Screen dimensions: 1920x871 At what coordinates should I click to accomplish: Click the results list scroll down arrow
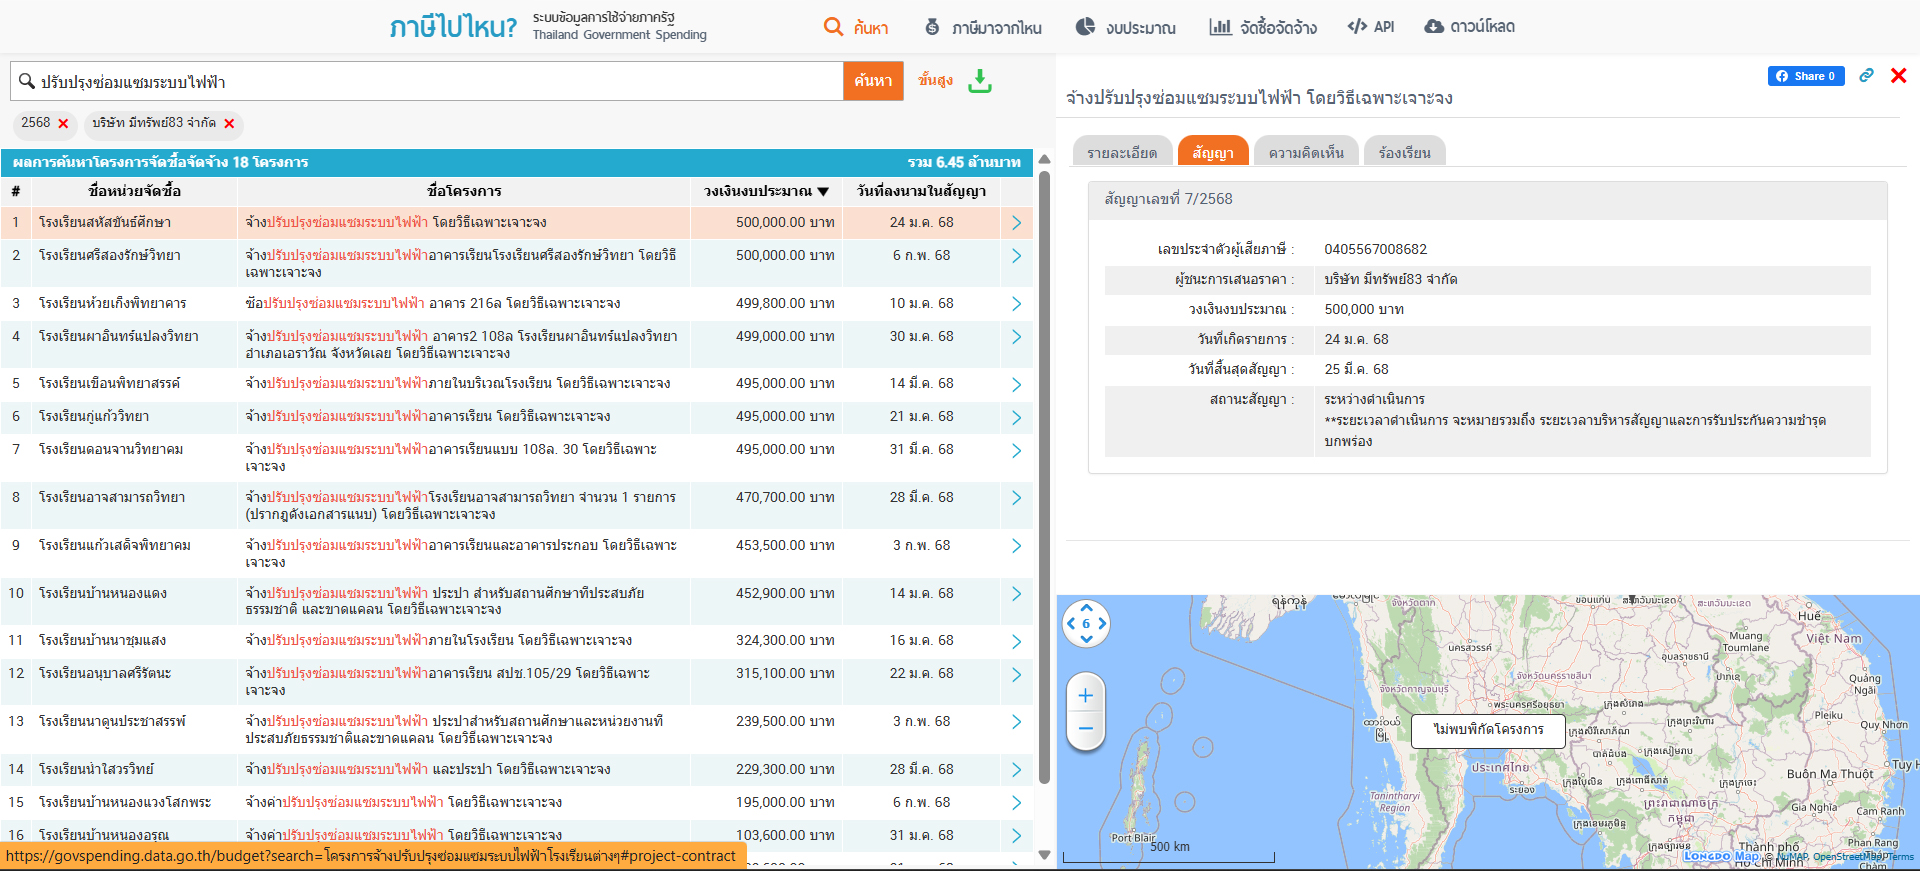tap(1044, 854)
